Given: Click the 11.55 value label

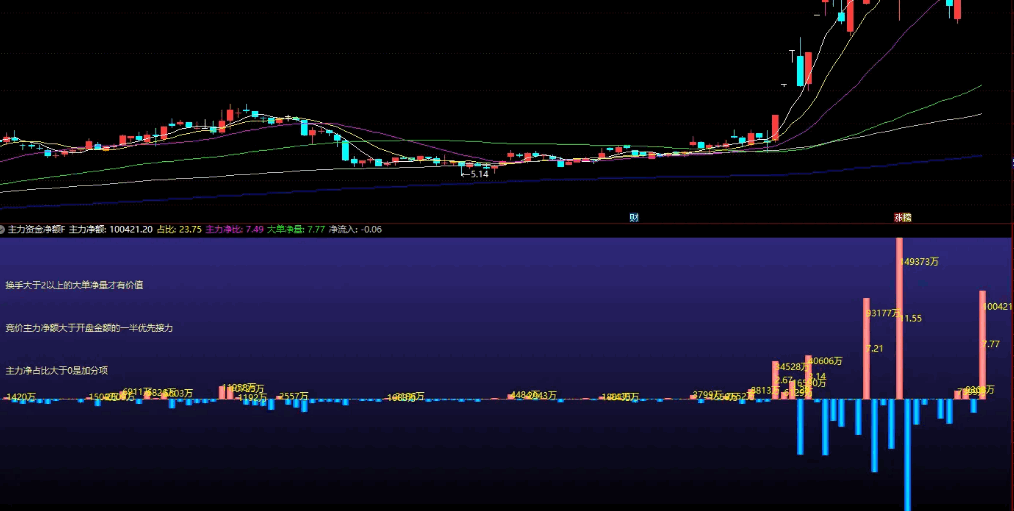Looking at the screenshot, I should pyautogui.click(x=911, y=318).
